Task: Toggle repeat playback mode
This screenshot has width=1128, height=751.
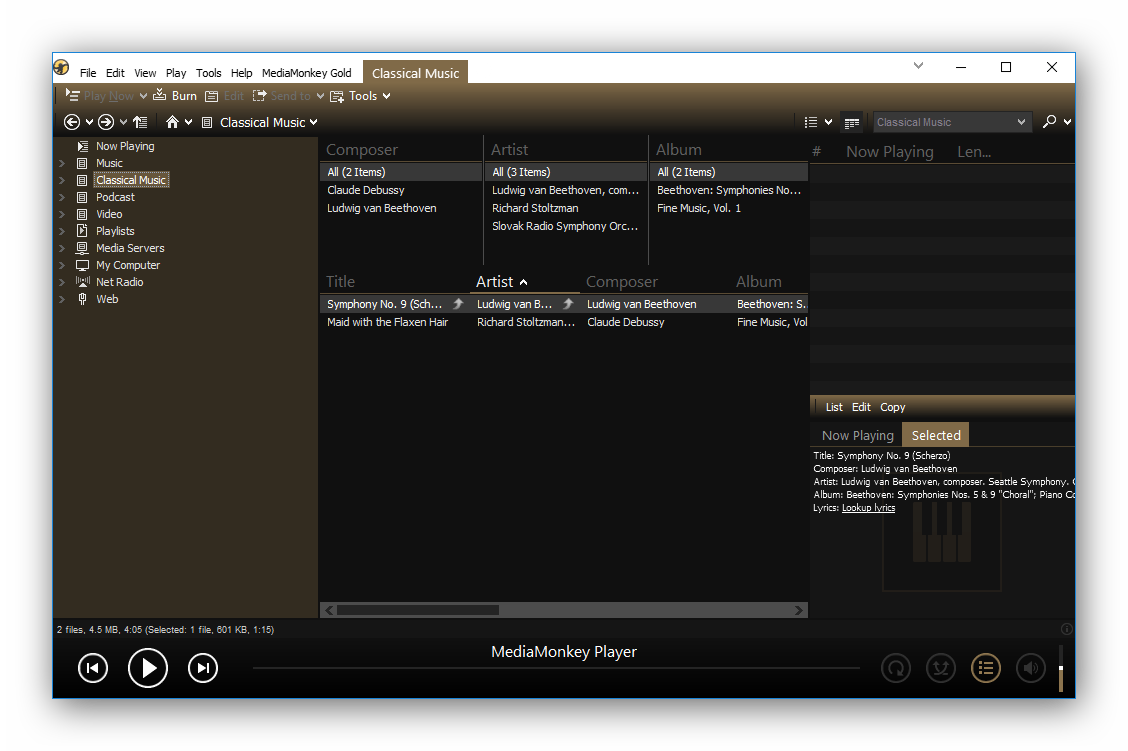Action: pyautogui.click(x=896, y=668)
